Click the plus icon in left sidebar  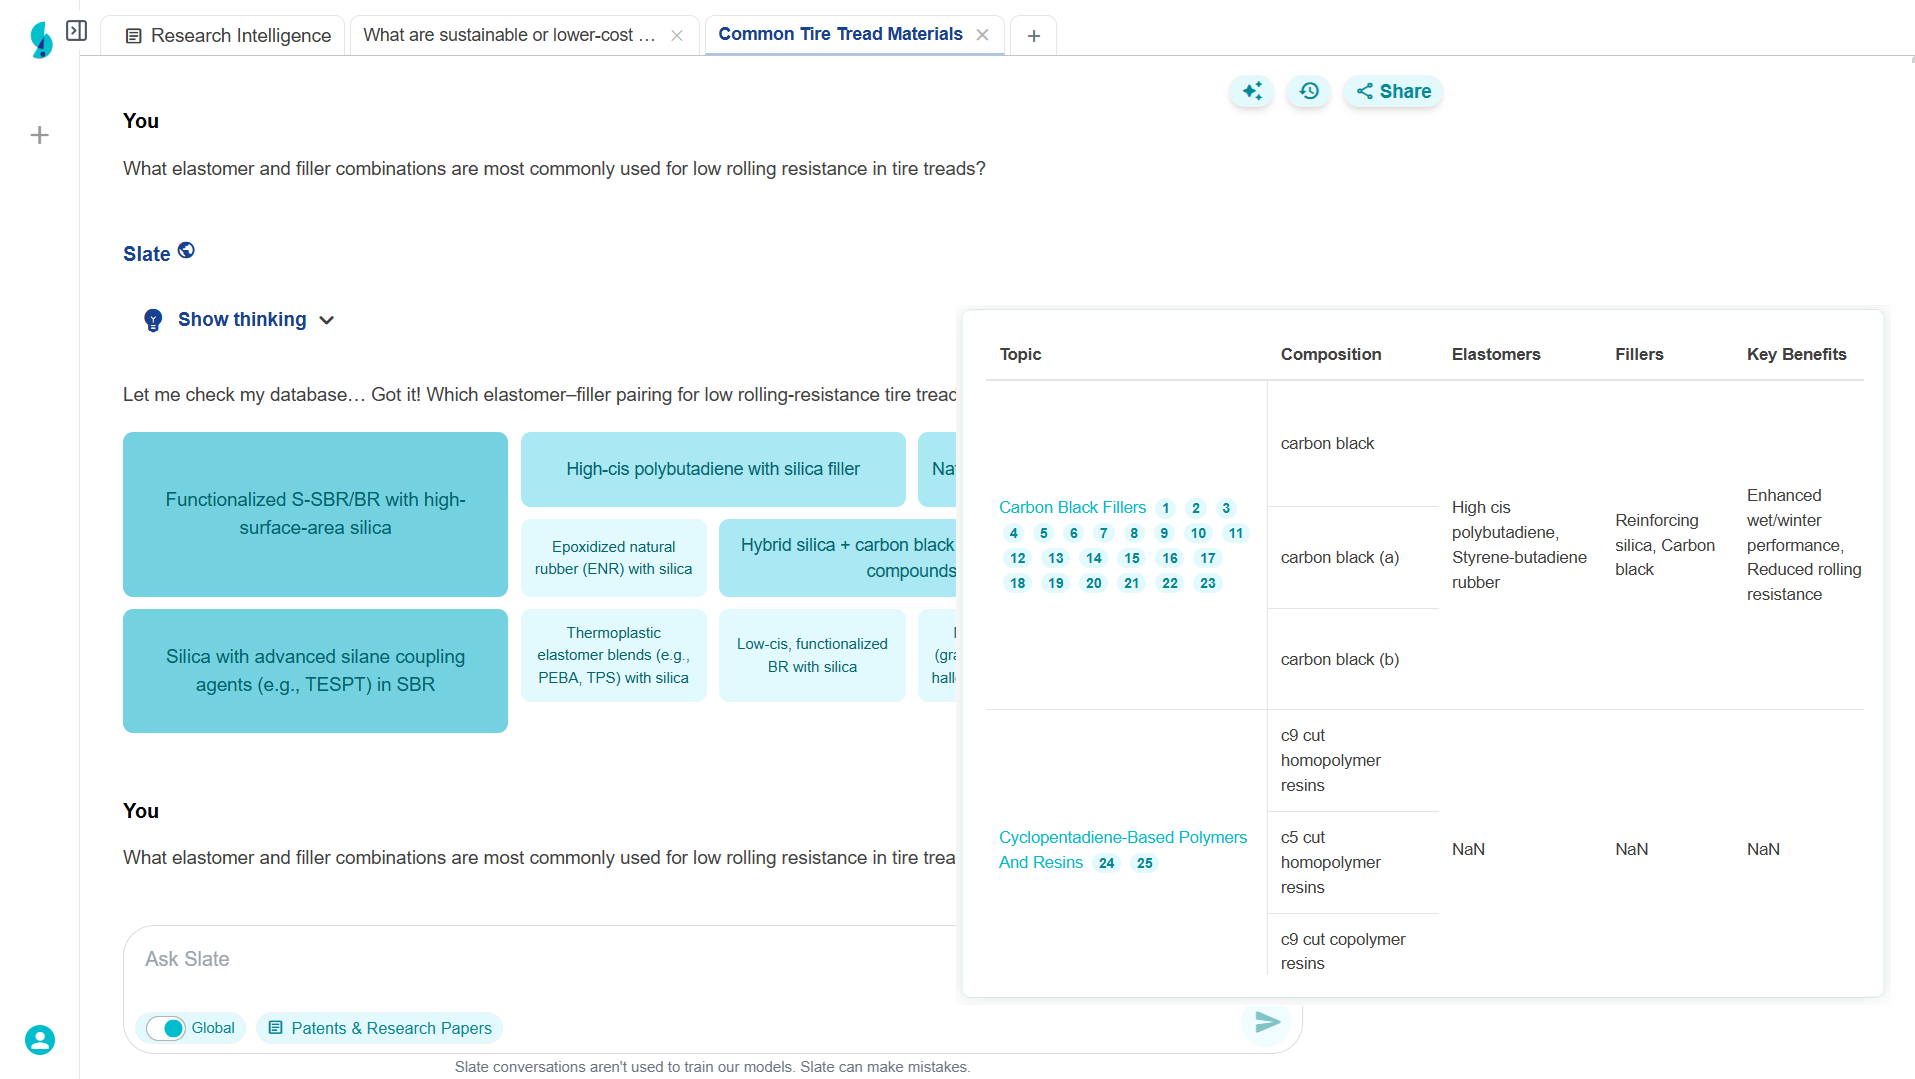click(40, 135)
